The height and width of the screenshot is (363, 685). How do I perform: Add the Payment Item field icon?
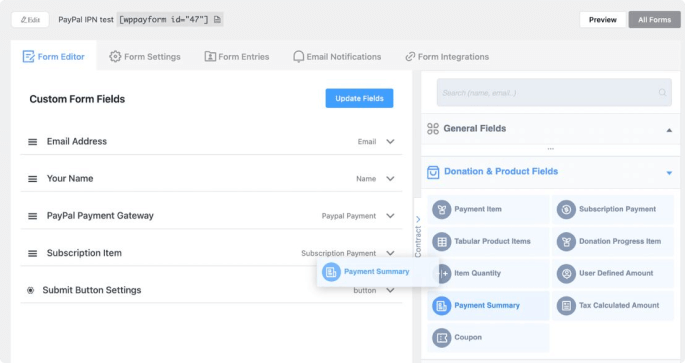pos(442,209)
